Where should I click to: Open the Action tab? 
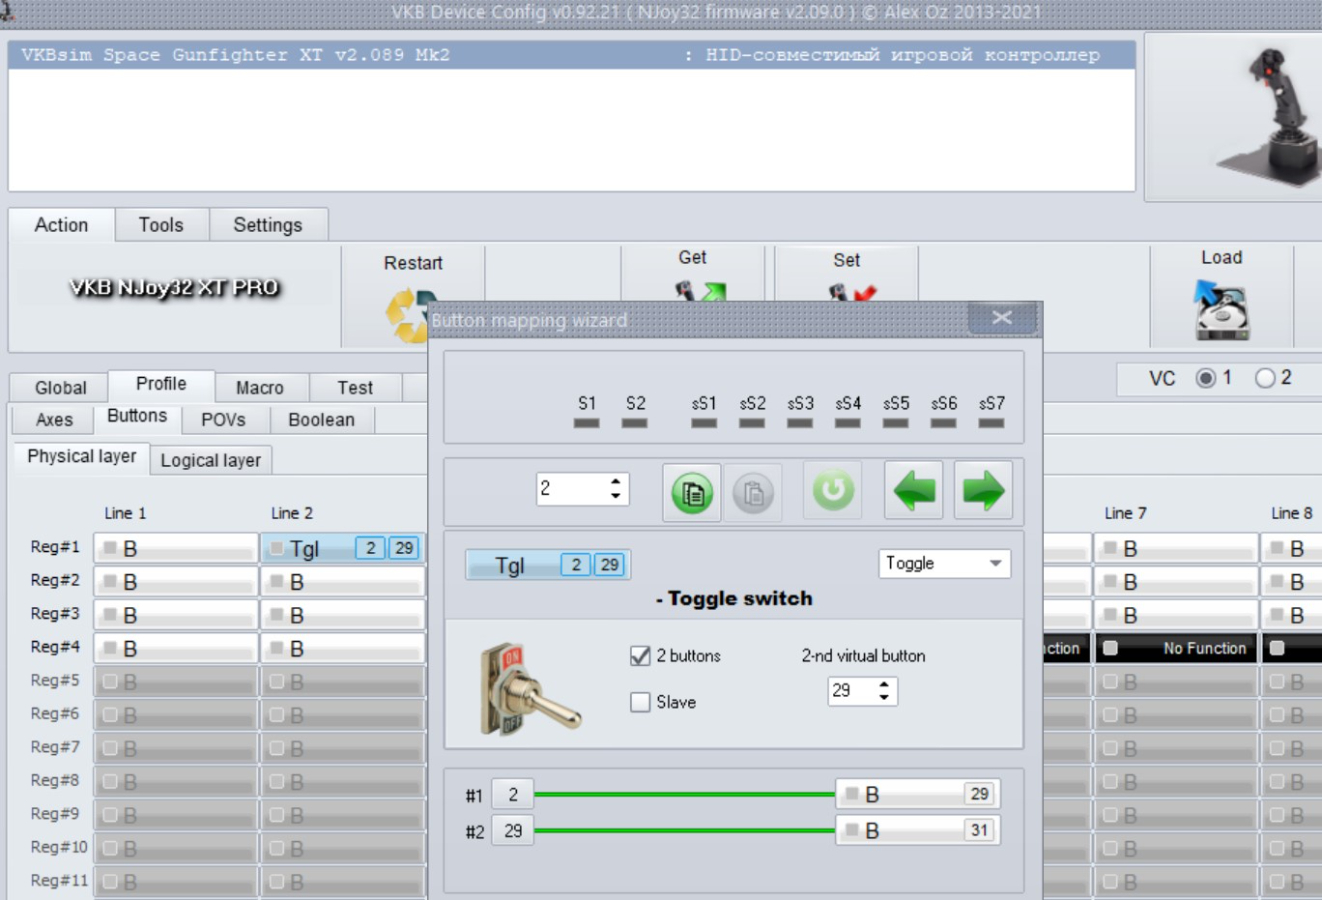point(61,225)
